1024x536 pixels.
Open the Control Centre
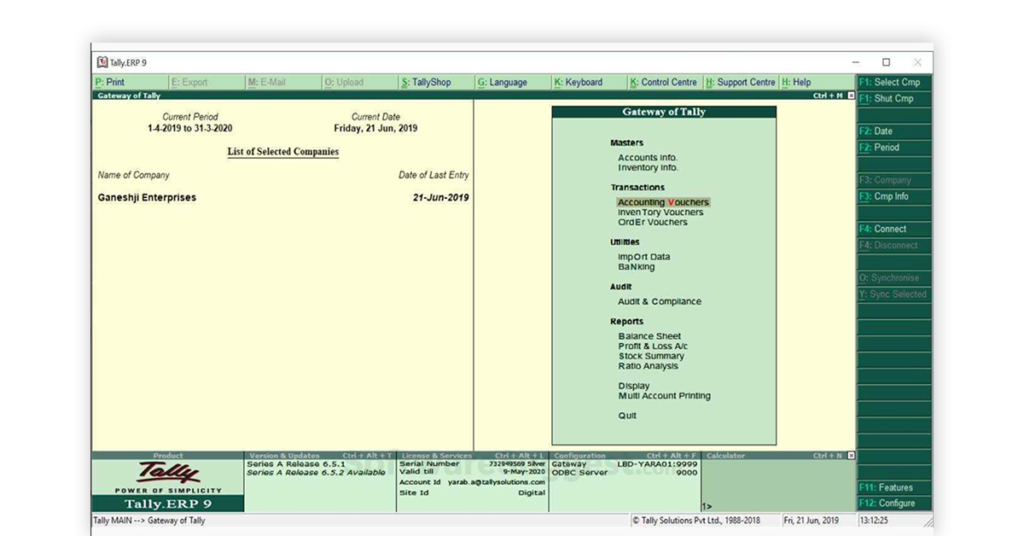click(665, 82)
